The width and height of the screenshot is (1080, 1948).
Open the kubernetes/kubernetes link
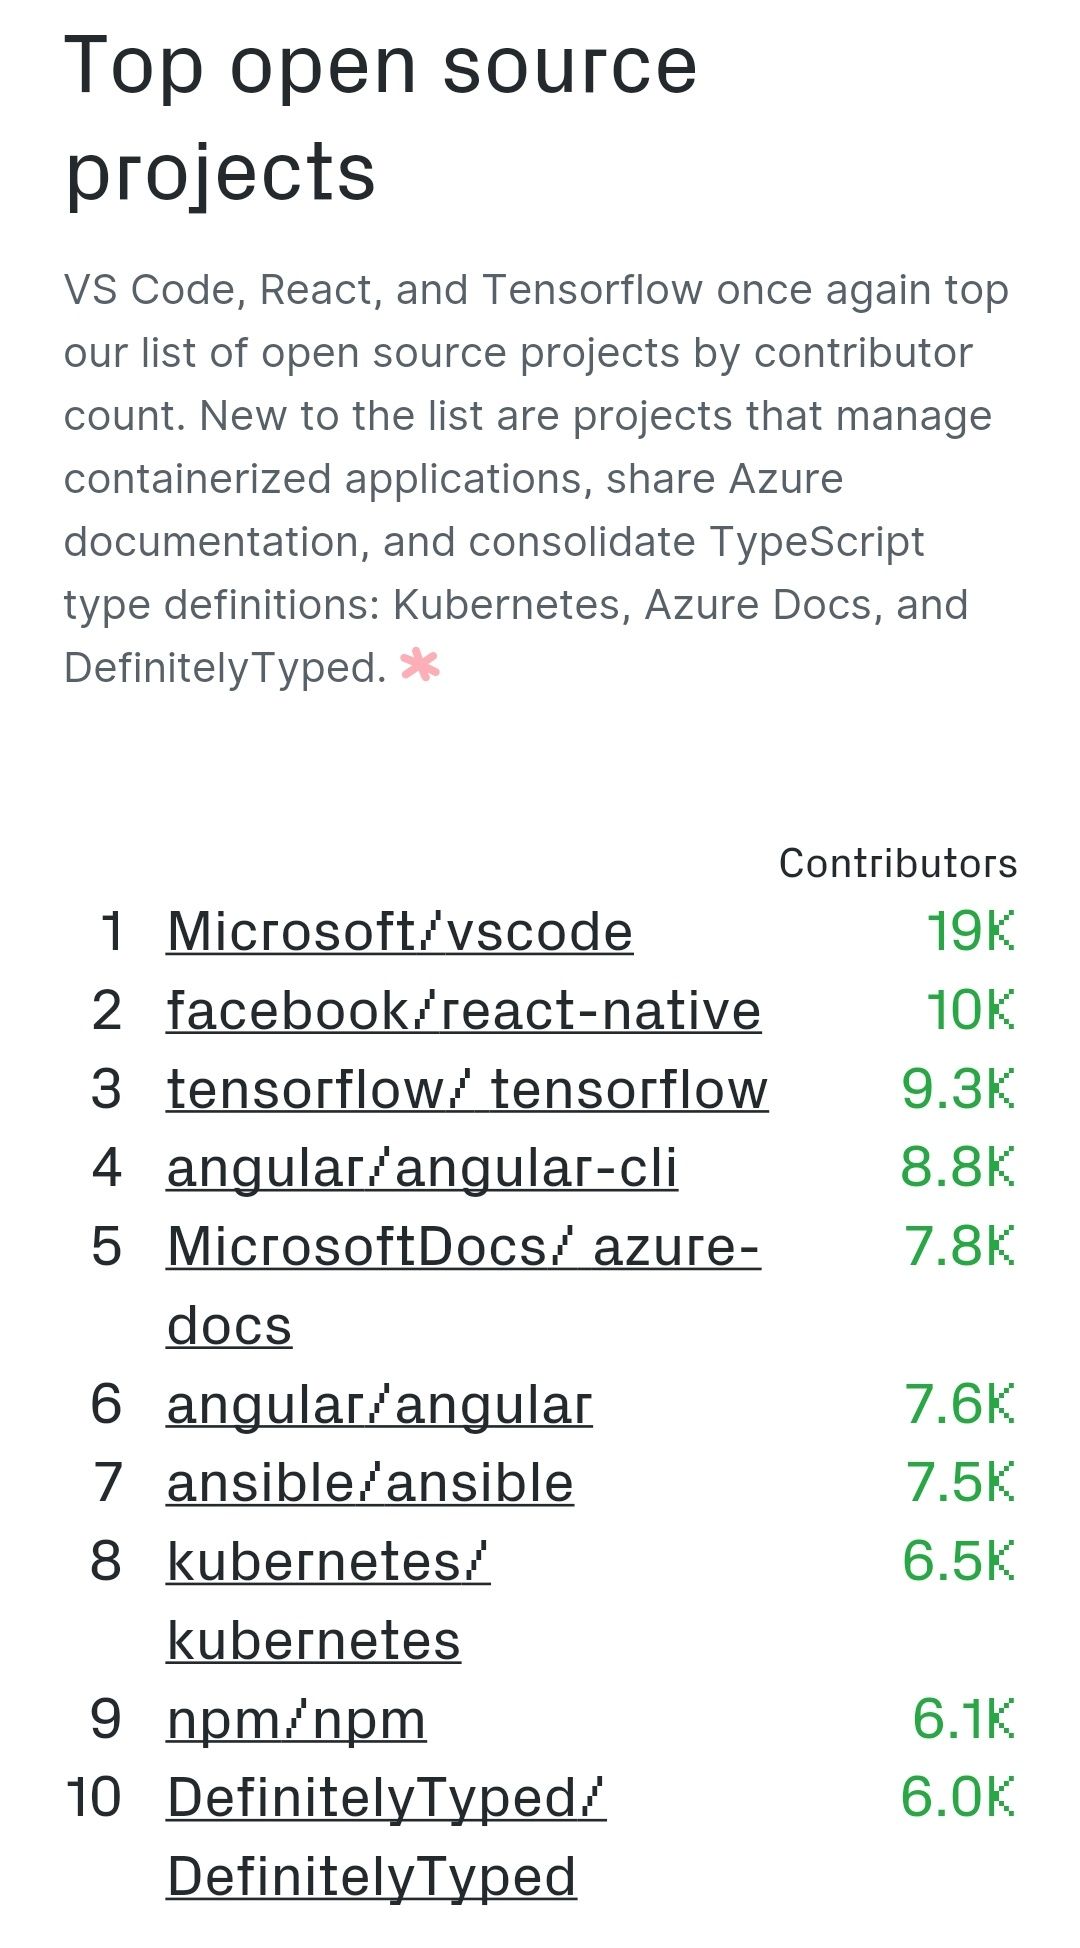328,1562
